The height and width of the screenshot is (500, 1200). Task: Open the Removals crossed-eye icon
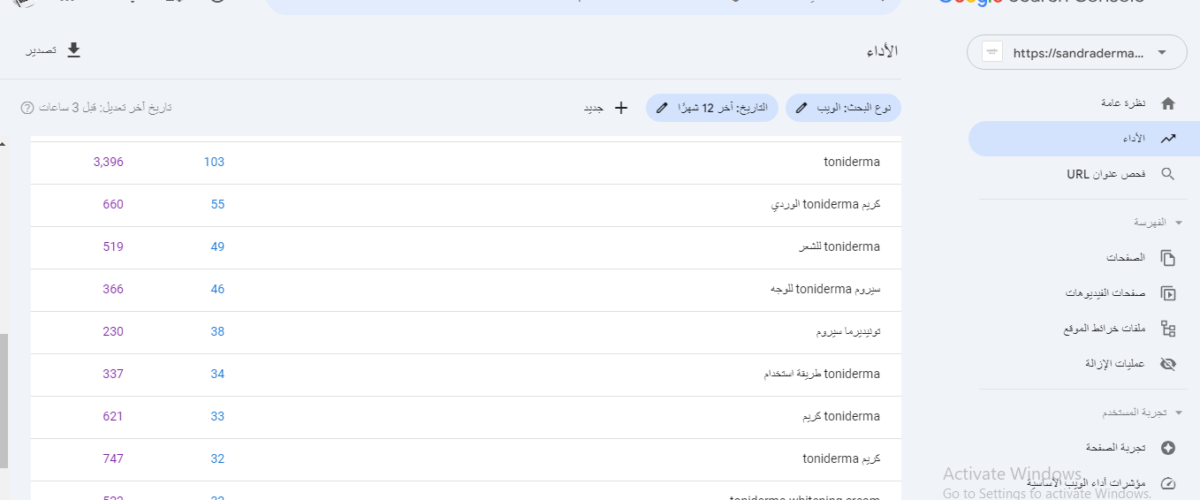pyautogui.click(x=1167, y=364)
